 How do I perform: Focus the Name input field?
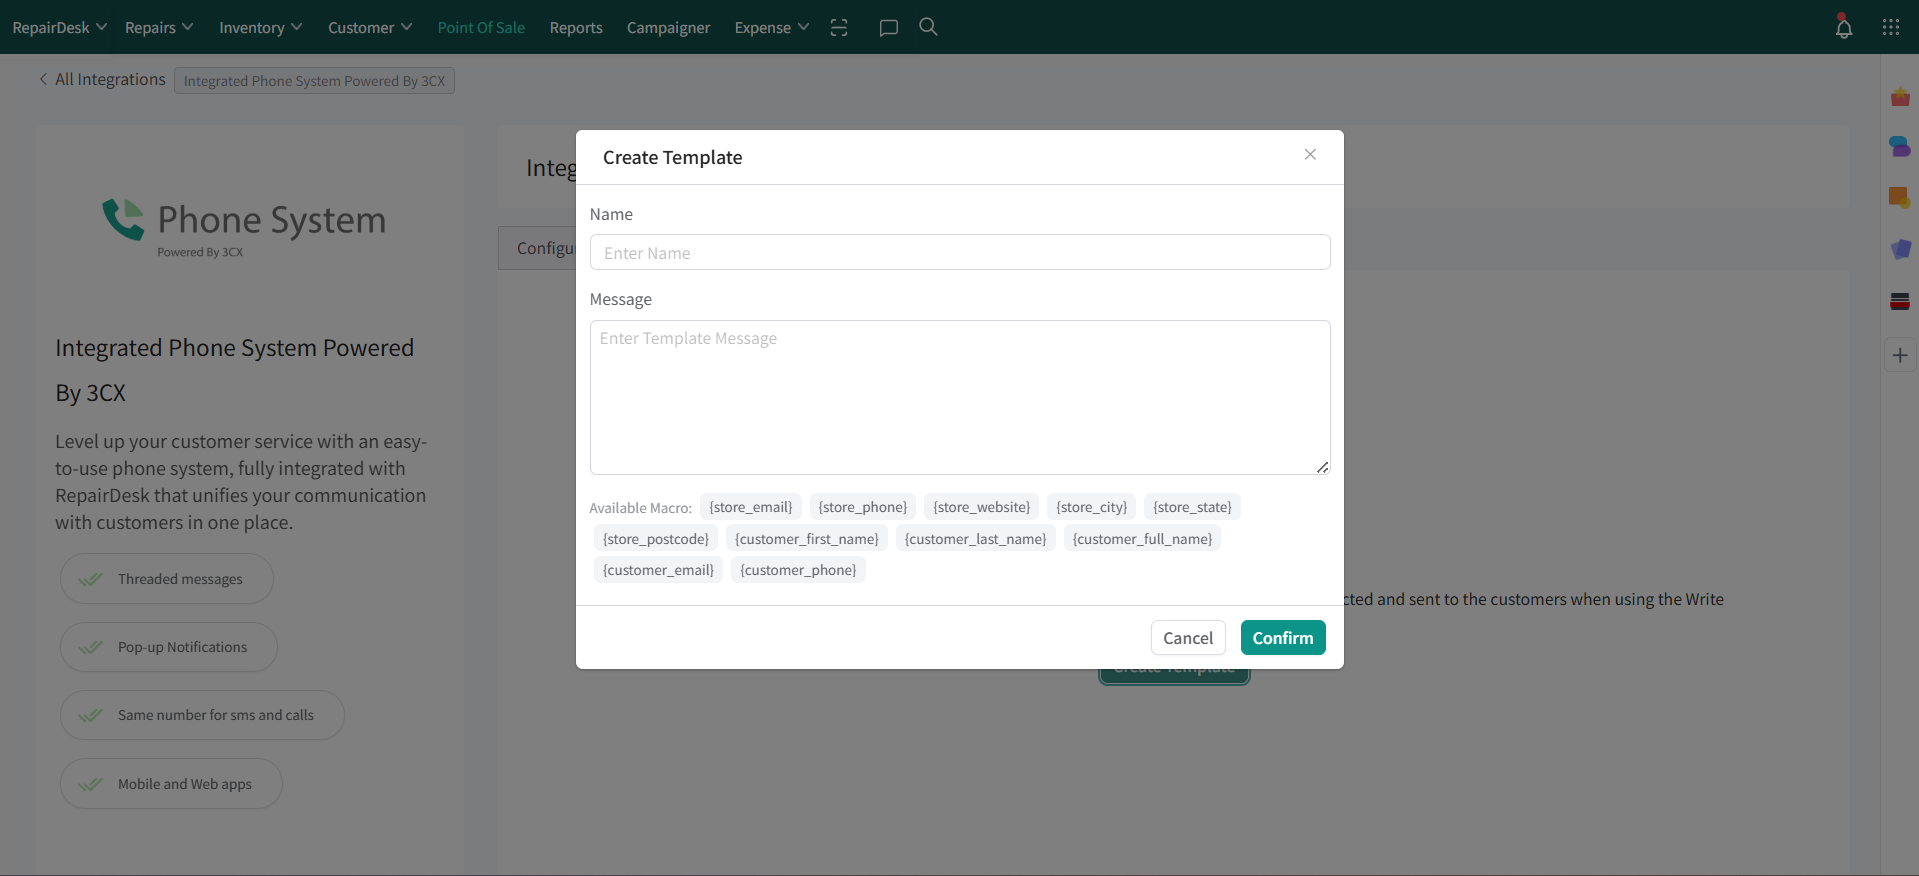pyautogui.click(x=960, y=252)
